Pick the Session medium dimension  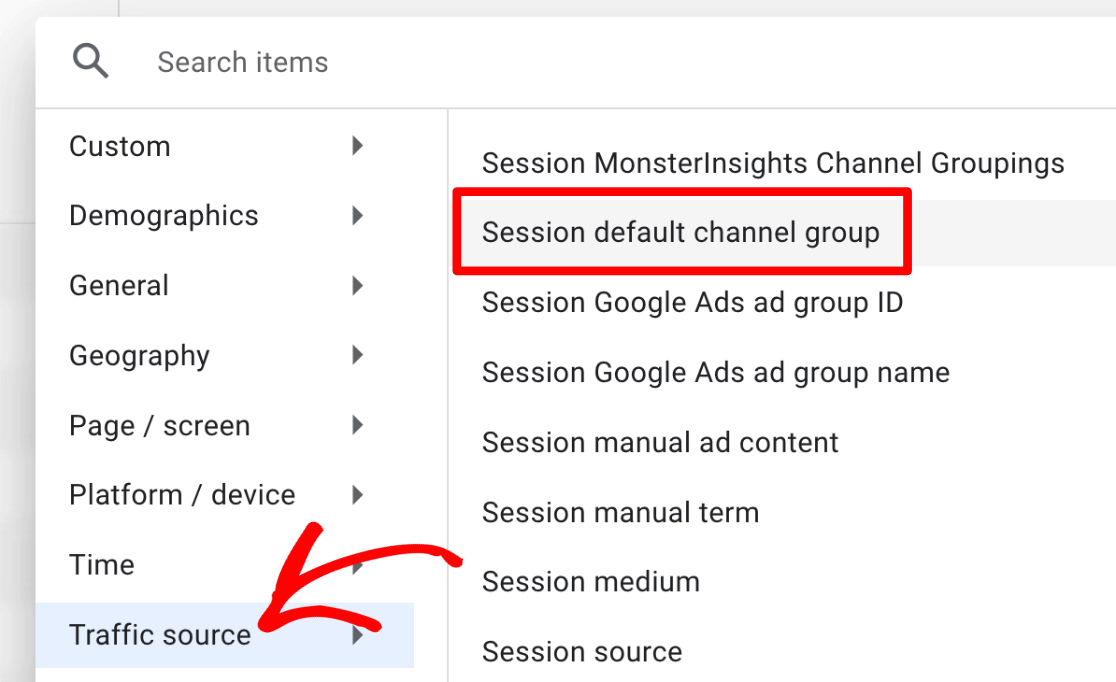pyautogui.click(x=590, y=581)
